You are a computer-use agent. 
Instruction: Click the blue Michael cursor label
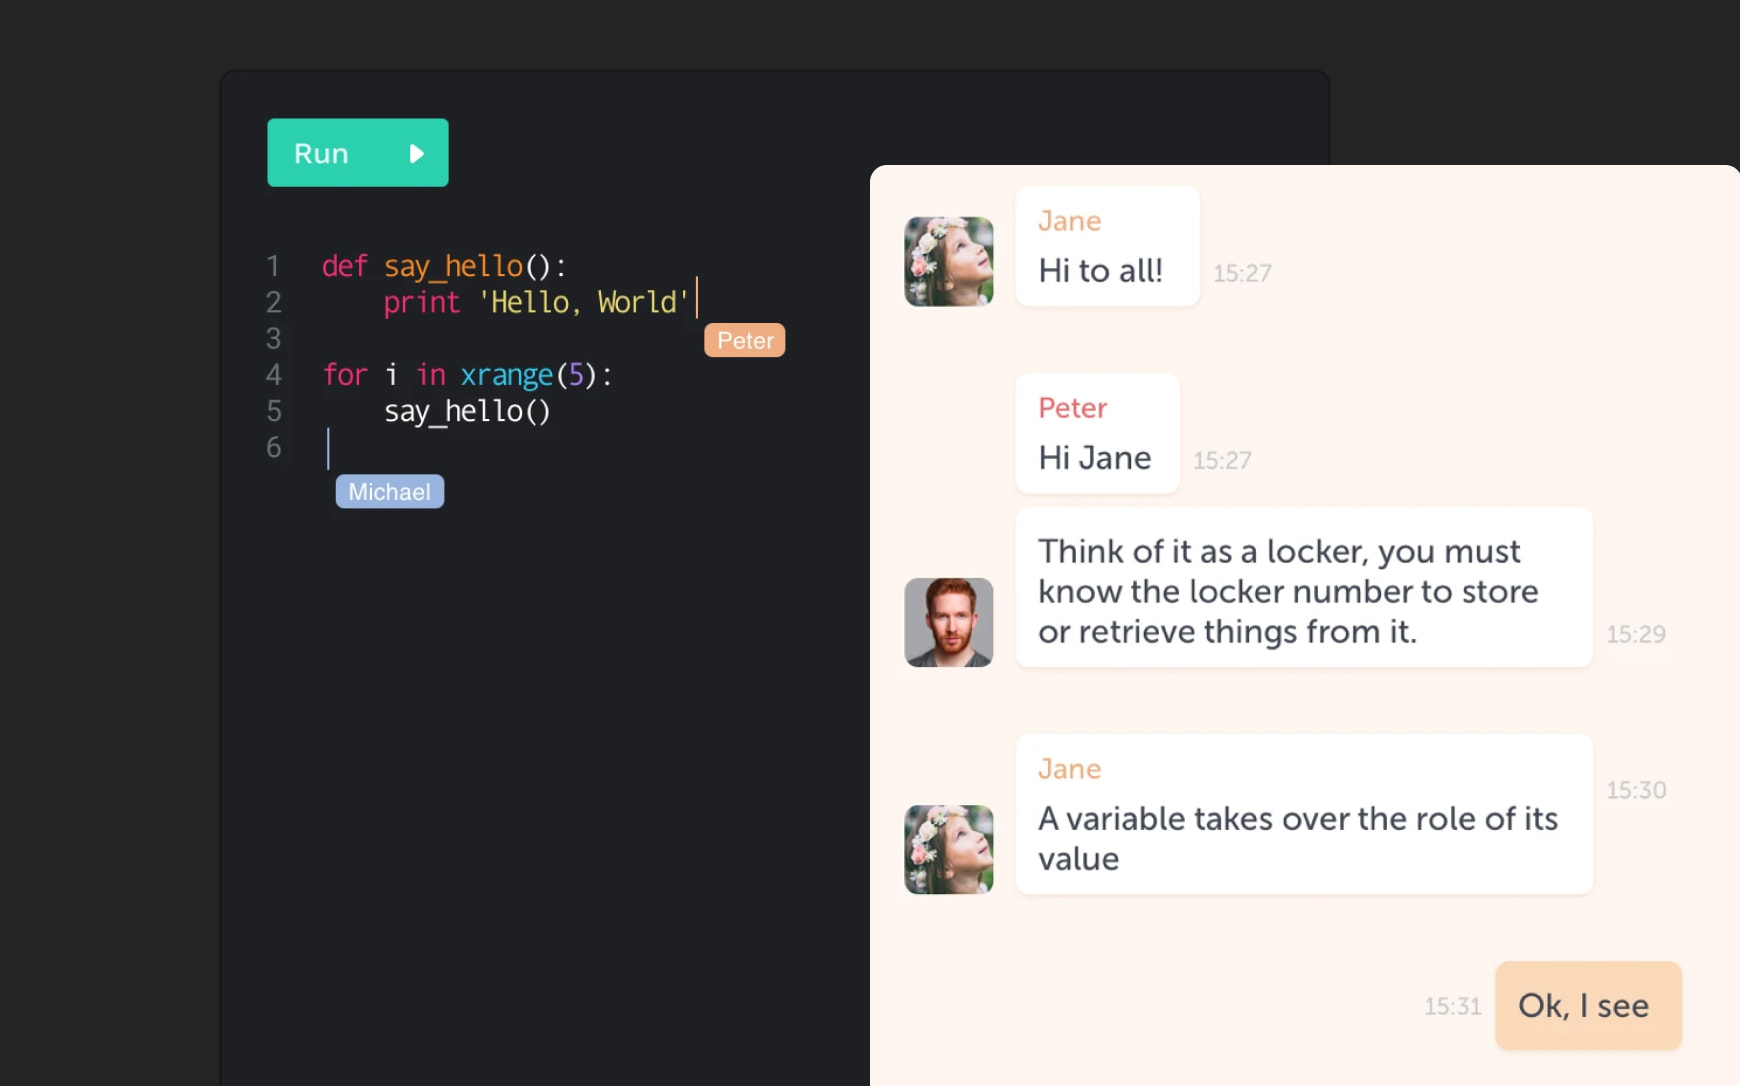coord(389,492)
